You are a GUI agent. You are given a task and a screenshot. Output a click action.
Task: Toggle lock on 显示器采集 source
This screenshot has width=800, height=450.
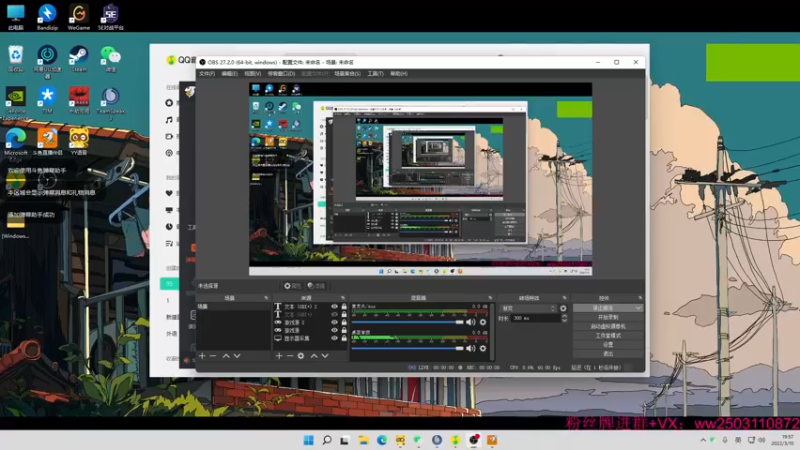pos(344,338)
